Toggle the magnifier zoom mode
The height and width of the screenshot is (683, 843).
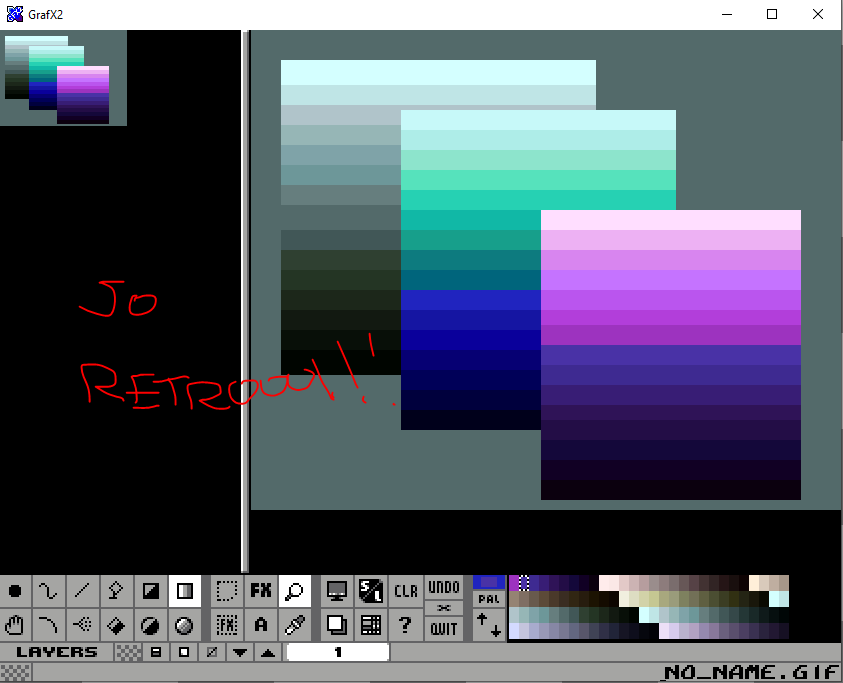click(294, 591)
